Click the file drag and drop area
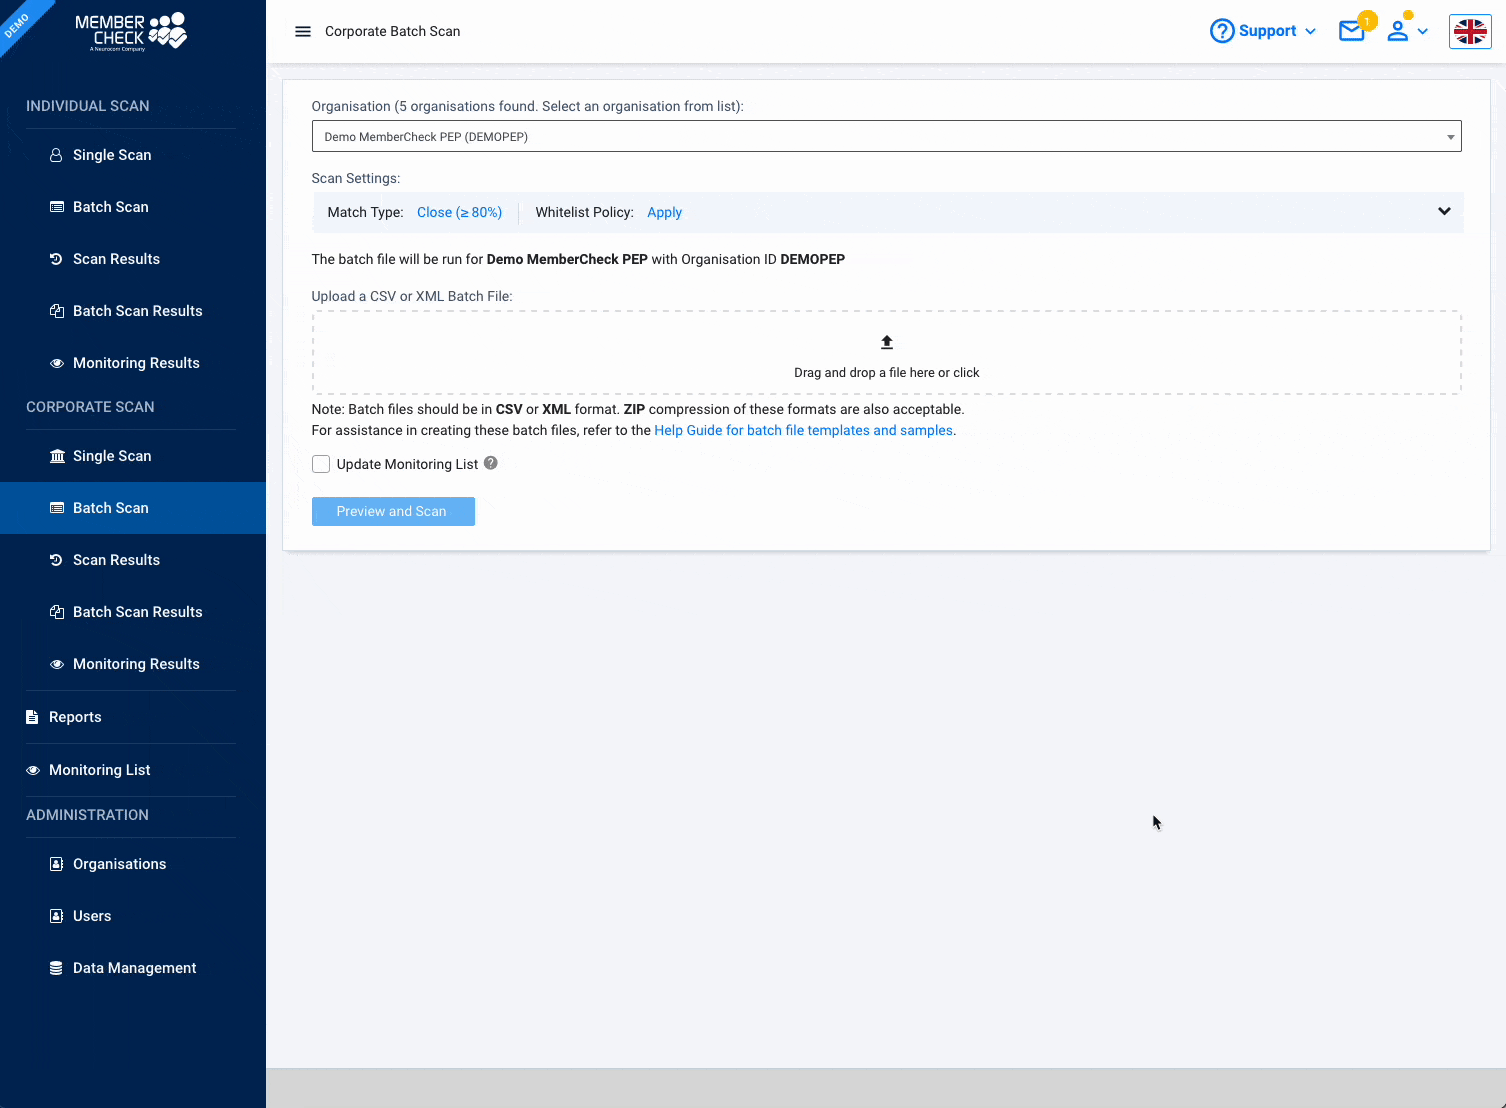The height and width of the screenshot is (1108, 1506). [887, 353]
